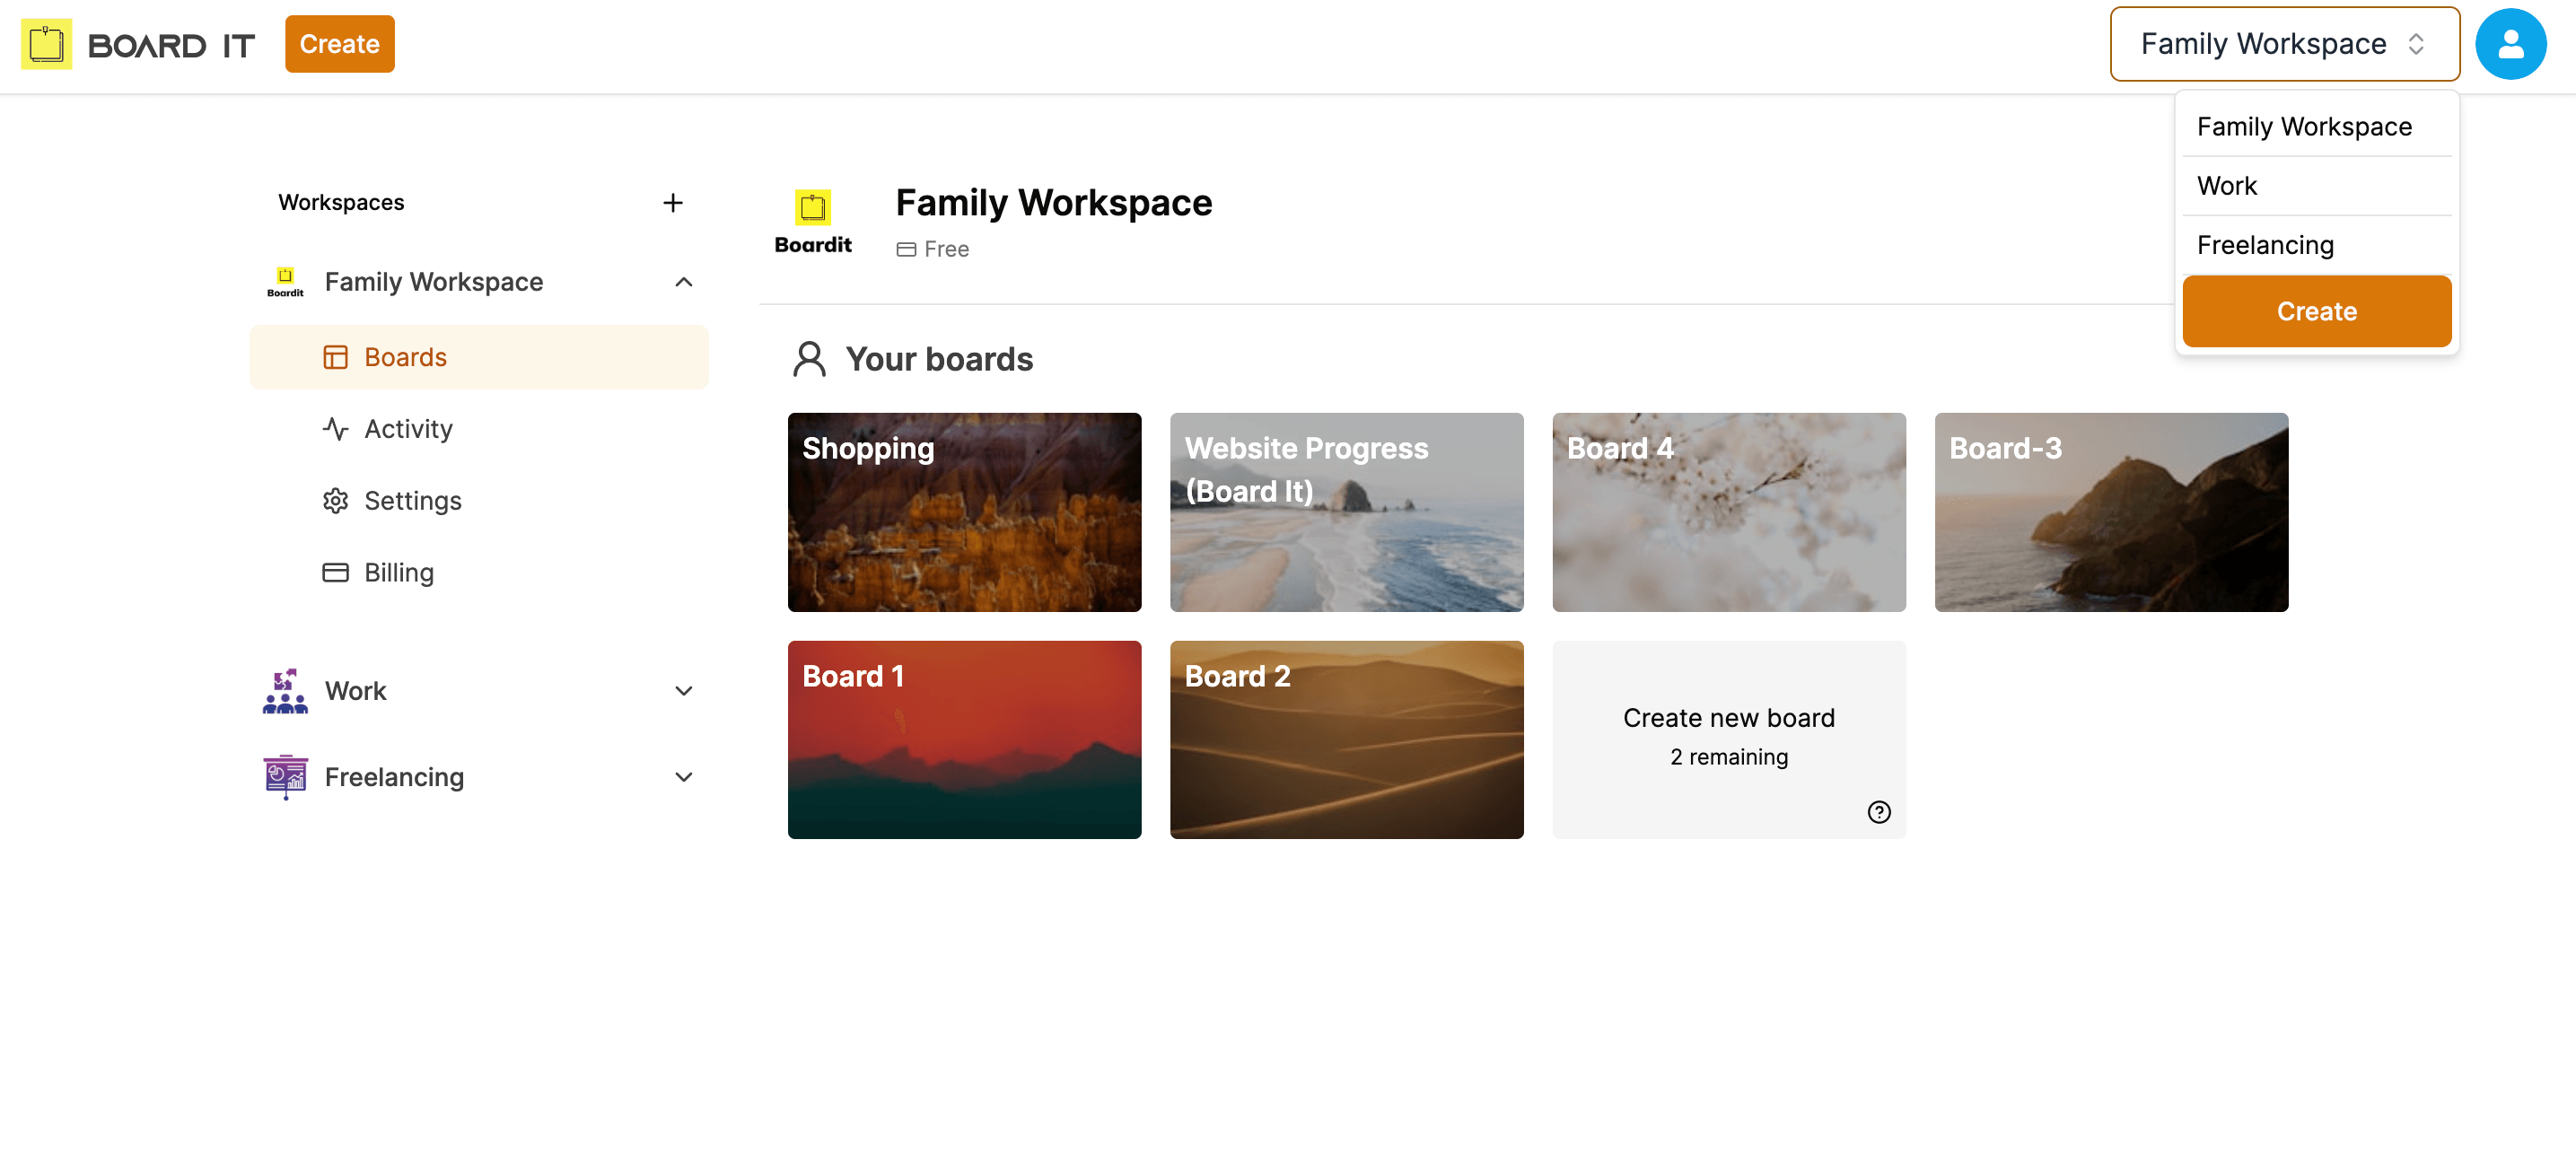Click the Boardit logo beside the workspace title
Screen dimensions: 2576x1172
[812, 221]
